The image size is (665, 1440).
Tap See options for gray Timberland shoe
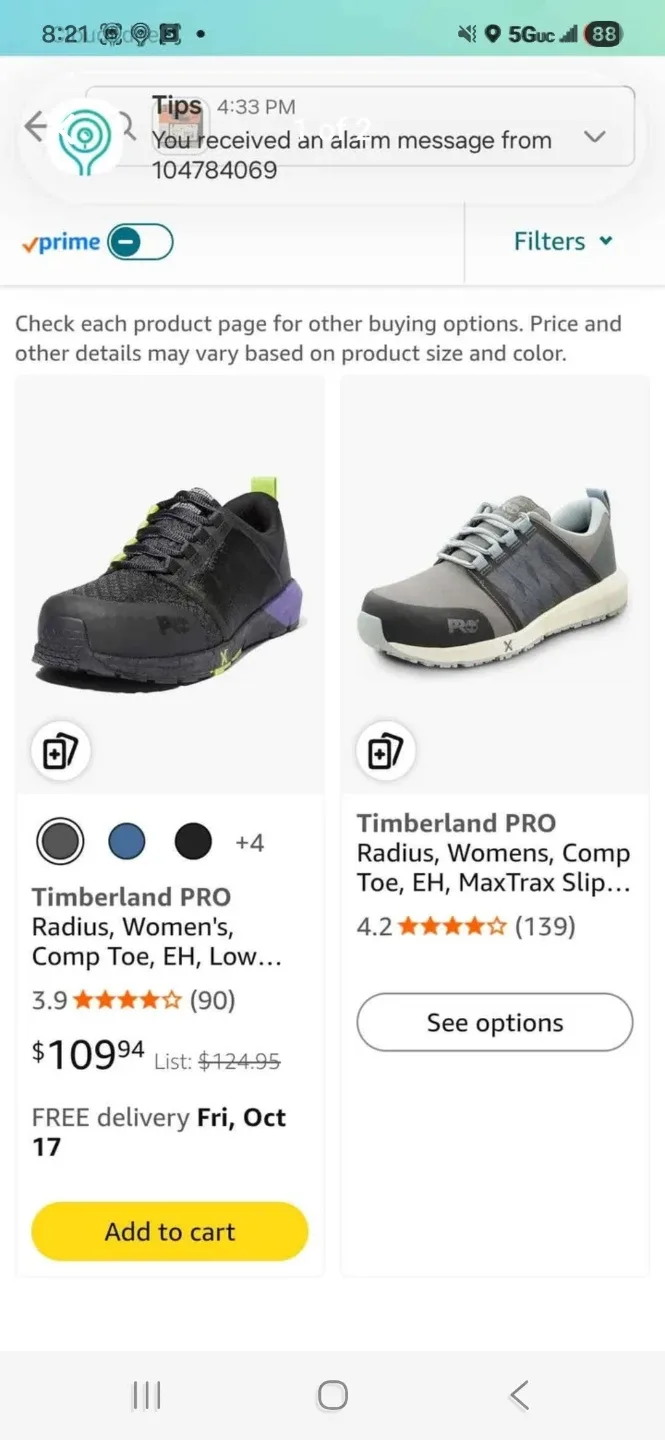493,1022
